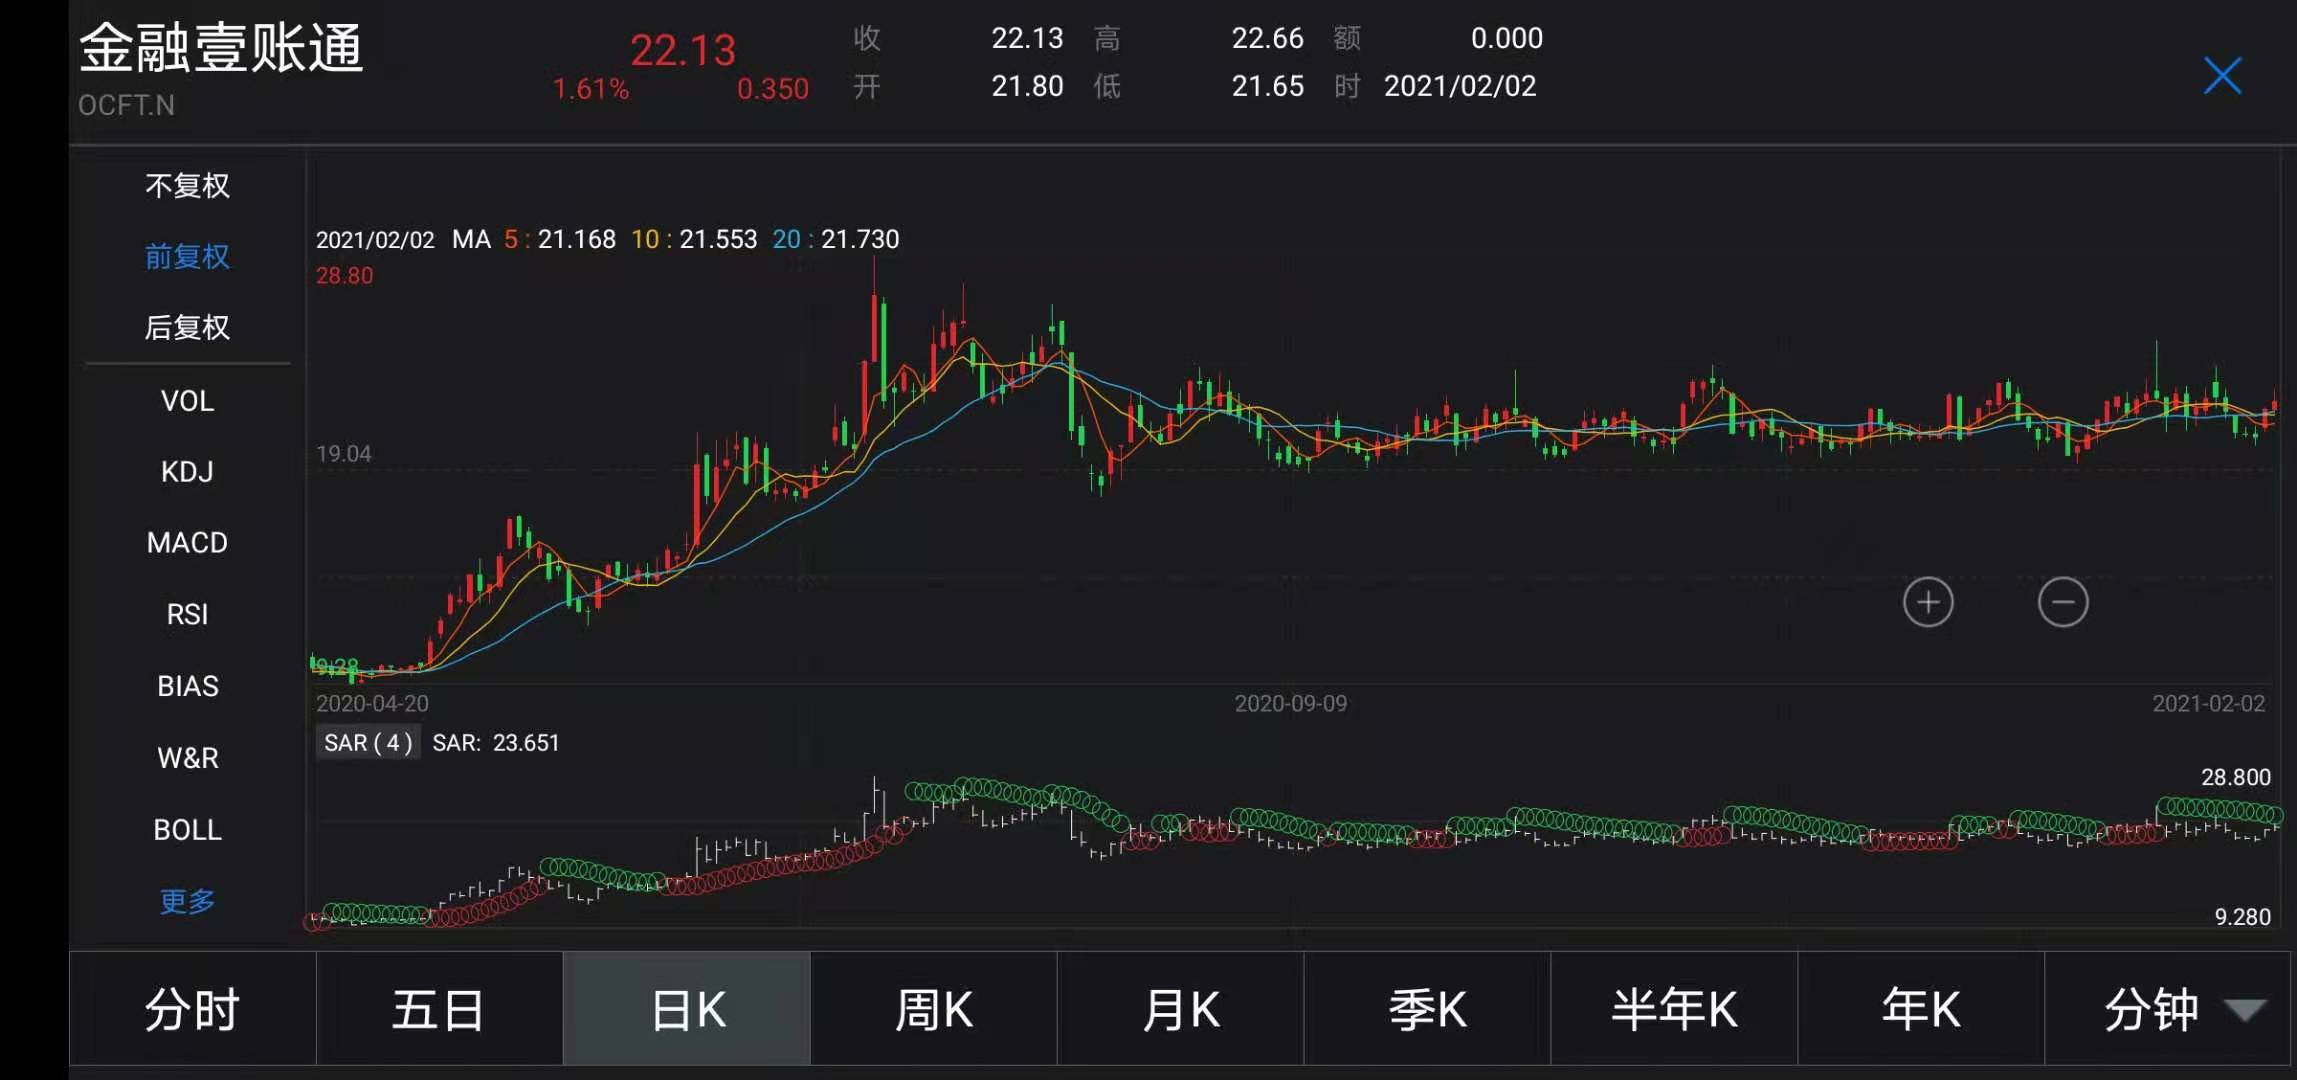The height and width of the screenshot is (1080, 2297).
Task: Enable RSI indicator
Action: pos(187,613)
